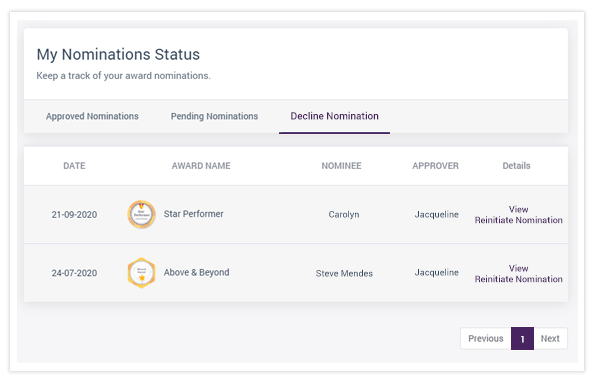Click nominee name Steve Mendes
Viewport: 594px width, 385px height.
click(x=344, y=273)
